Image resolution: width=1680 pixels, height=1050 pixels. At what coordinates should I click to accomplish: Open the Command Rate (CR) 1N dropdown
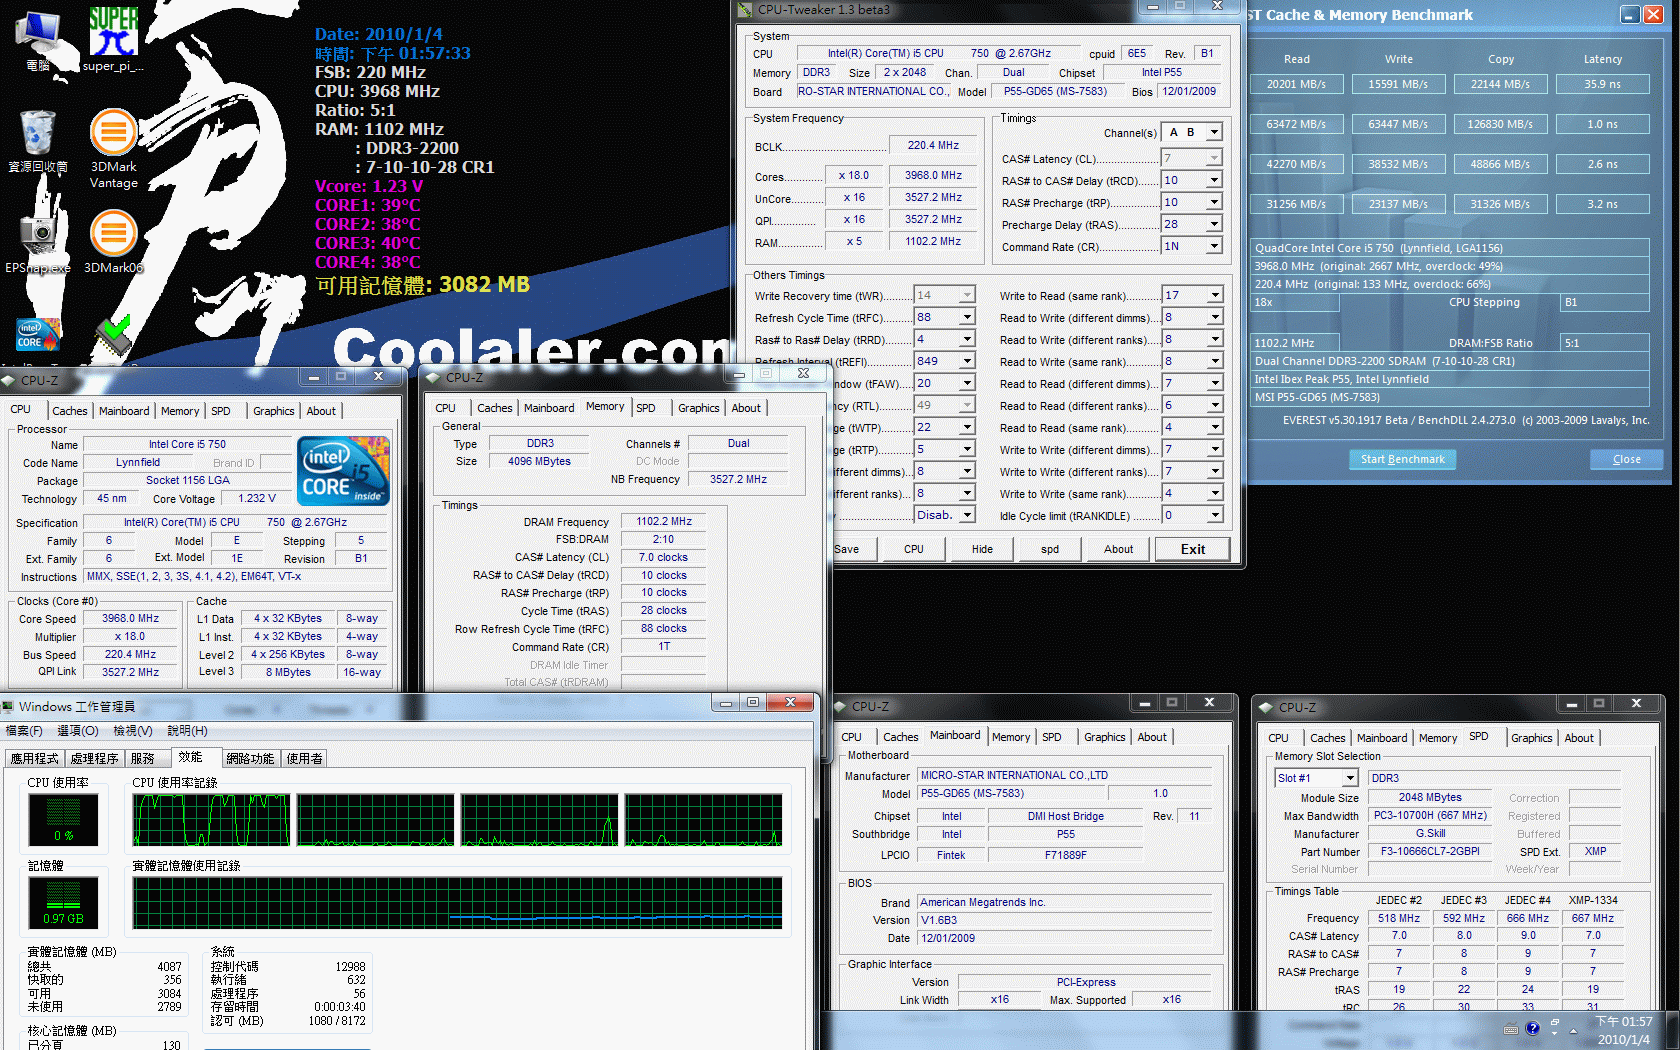point(1214,246)
